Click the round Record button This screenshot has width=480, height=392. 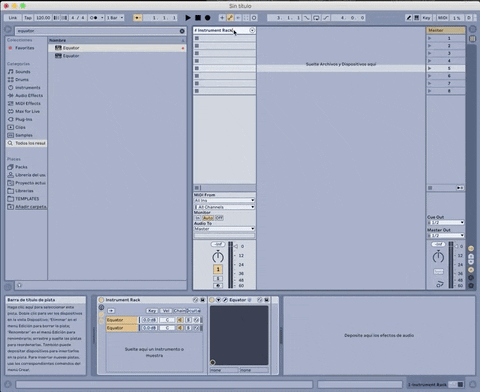(x=207, y=18)
